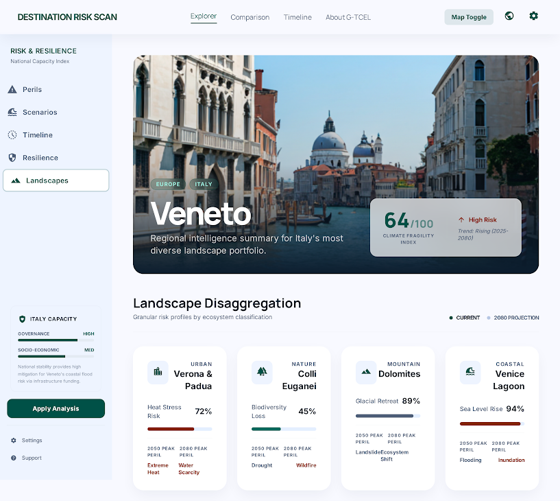Click the Support help icon
Image resolution: width=560 pixels, height=501 pixels.
tap(14, 458)
